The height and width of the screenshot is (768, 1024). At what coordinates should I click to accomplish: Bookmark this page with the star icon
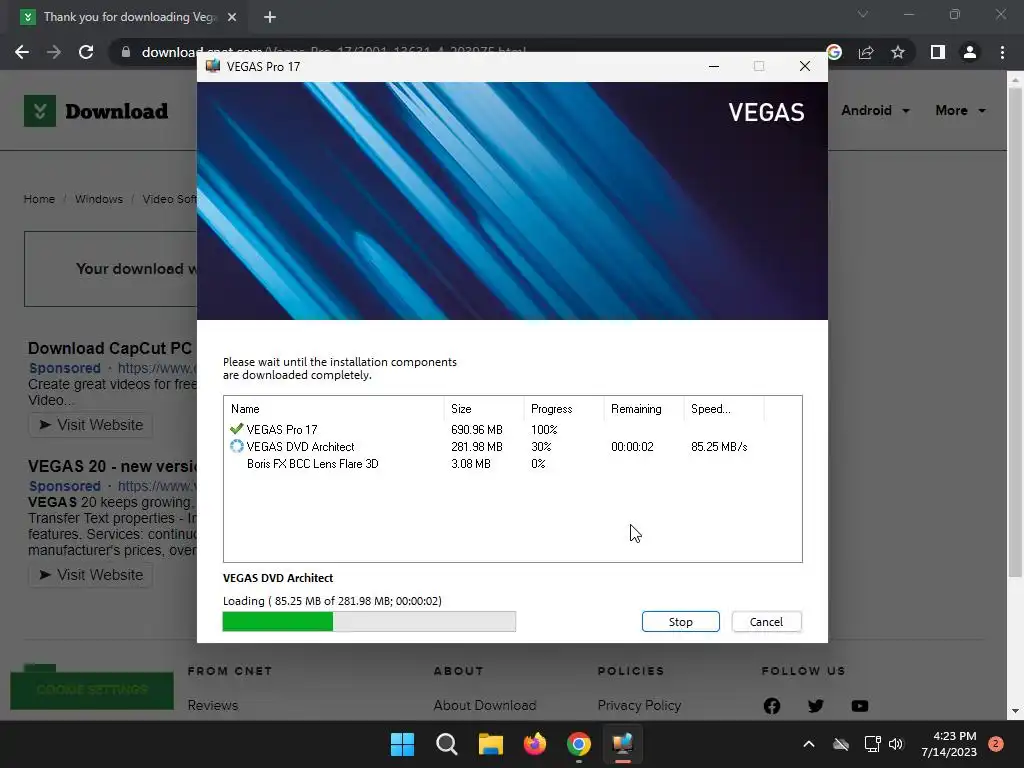[898, 52]
